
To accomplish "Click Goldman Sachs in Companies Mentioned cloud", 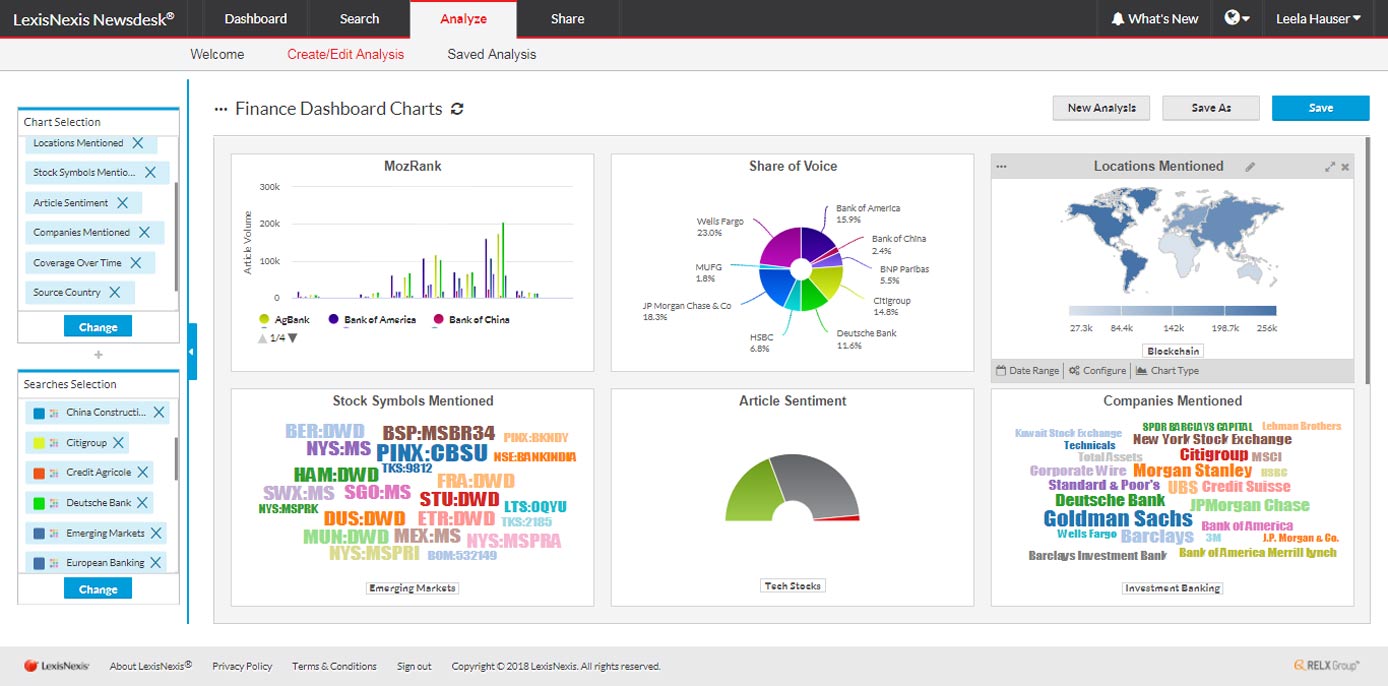I will (x=1118, y=519).
